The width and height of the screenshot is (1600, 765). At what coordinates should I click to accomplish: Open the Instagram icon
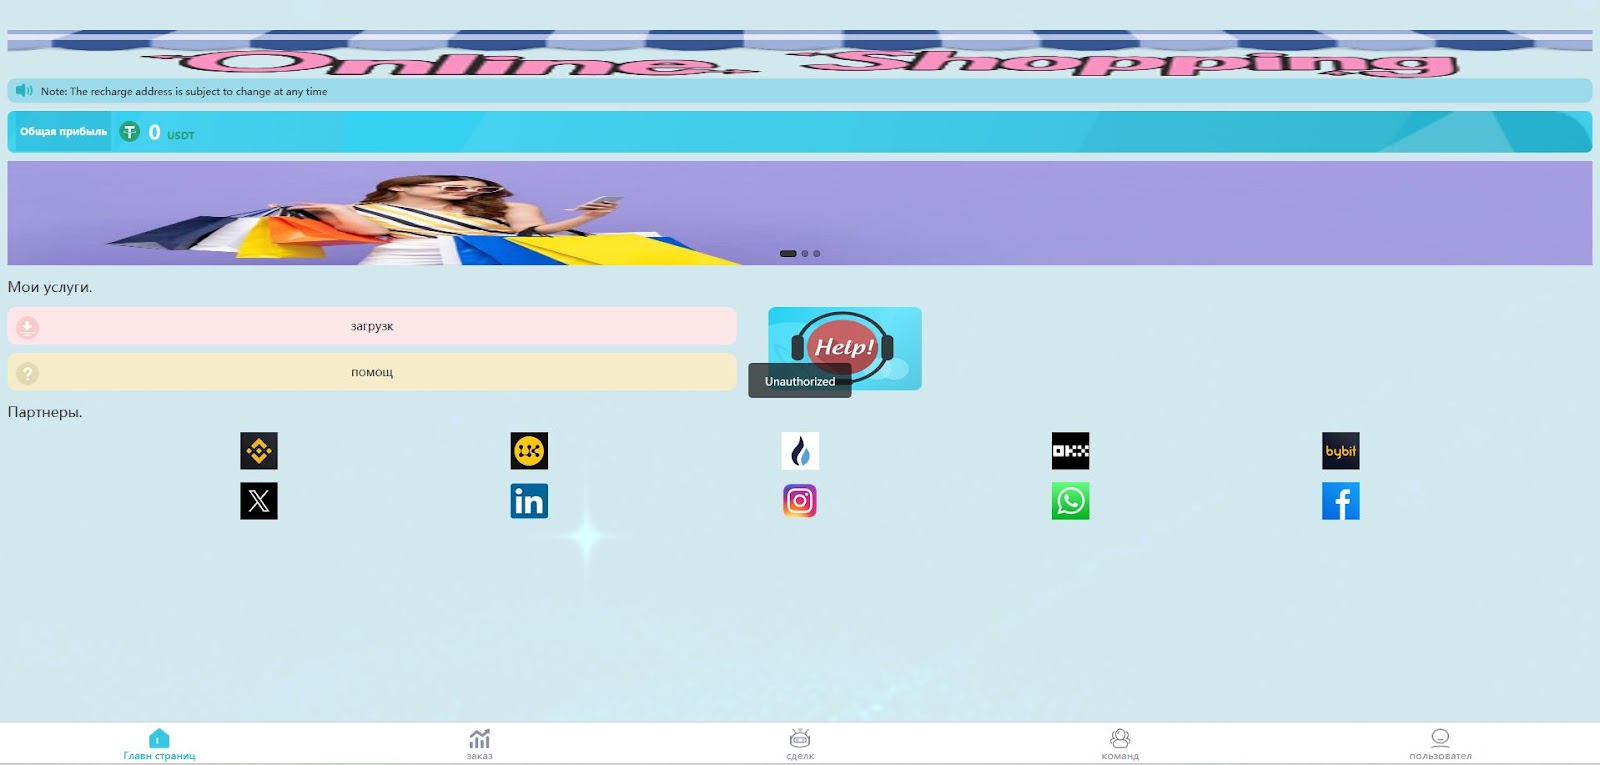tap(800, 501)
